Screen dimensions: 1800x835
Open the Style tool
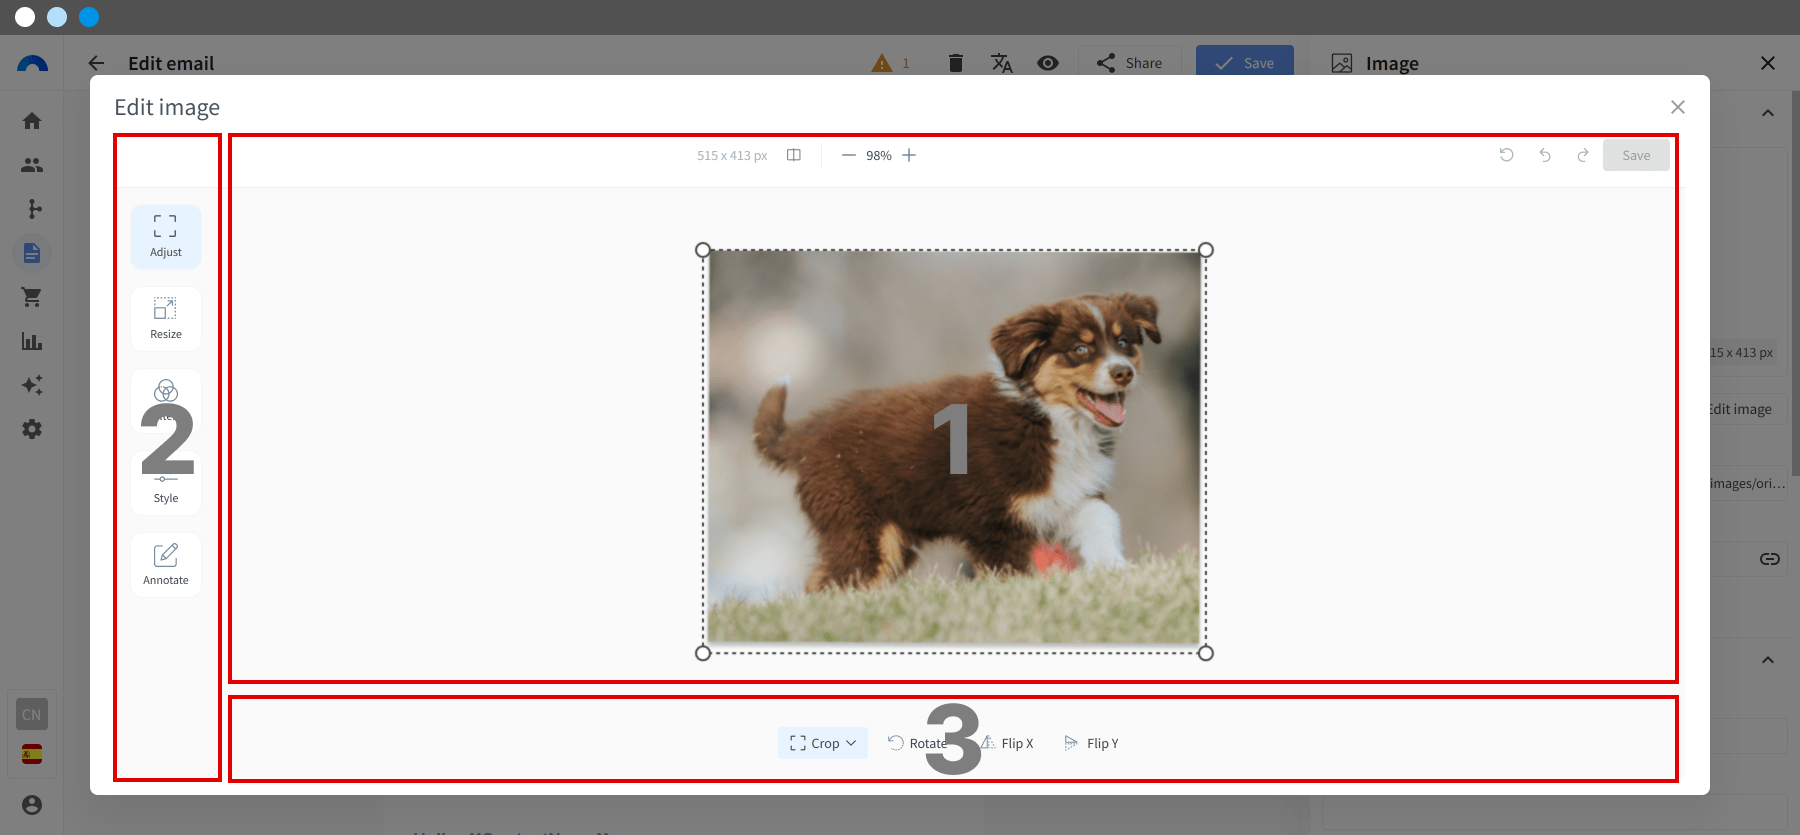pos(166,484)
